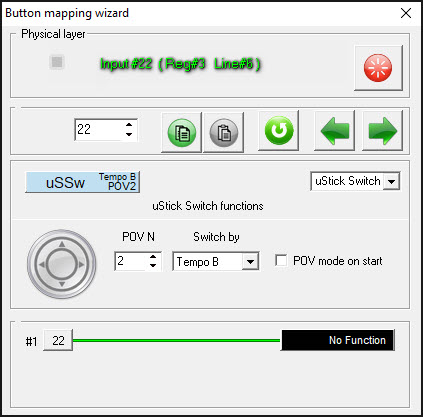Decrement the POV N value
This screenshot has height=417, width=423.
click(153, 266)
